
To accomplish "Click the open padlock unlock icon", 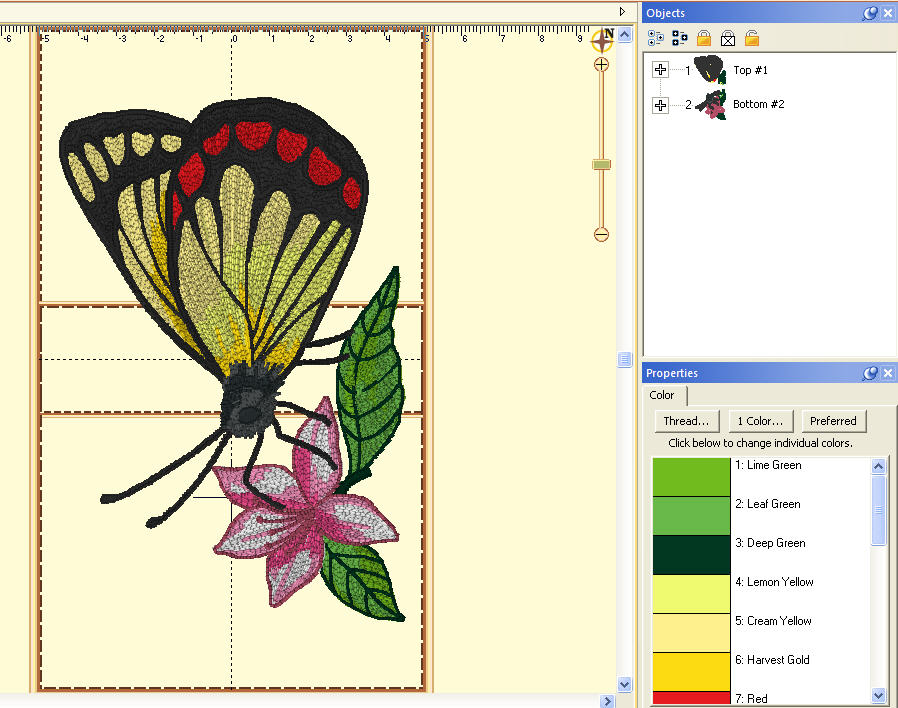I will 752,38.
